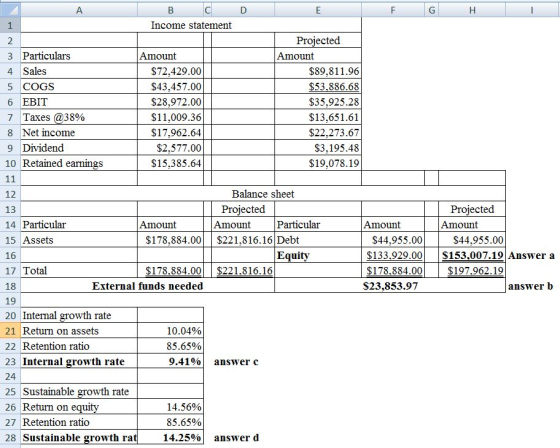Screen dimensions: 560x448
Task: Click projected retained earnings $19,078.19
Action: (318, 163)
